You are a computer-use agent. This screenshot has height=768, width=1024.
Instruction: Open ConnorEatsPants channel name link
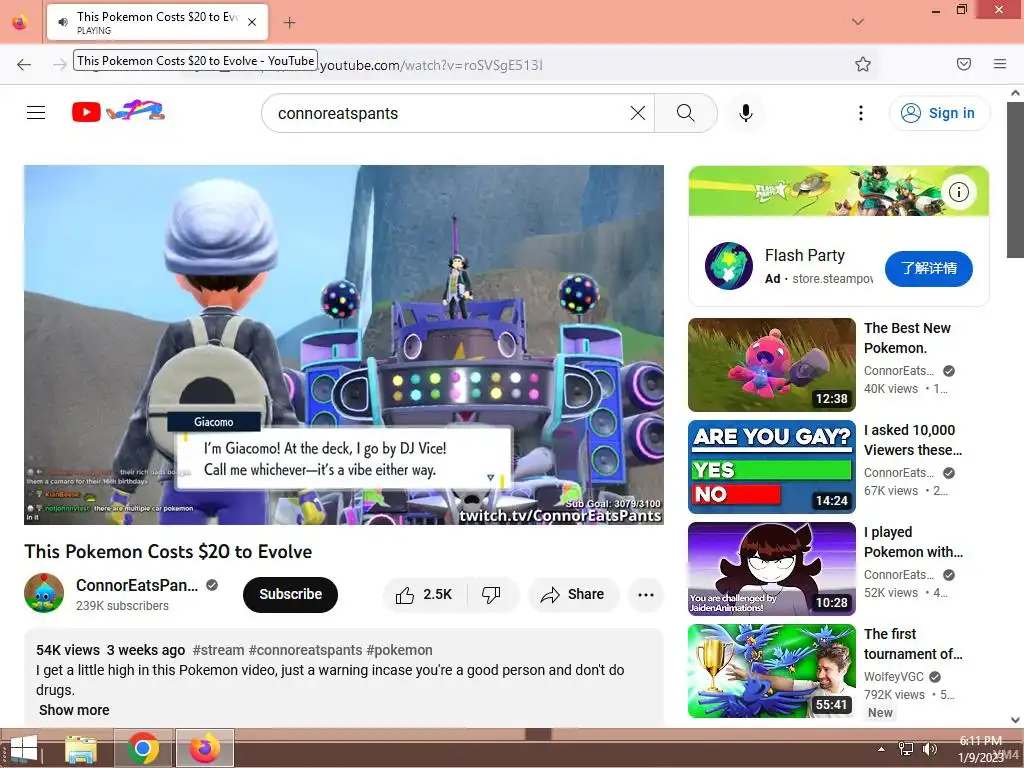(136, 585)
